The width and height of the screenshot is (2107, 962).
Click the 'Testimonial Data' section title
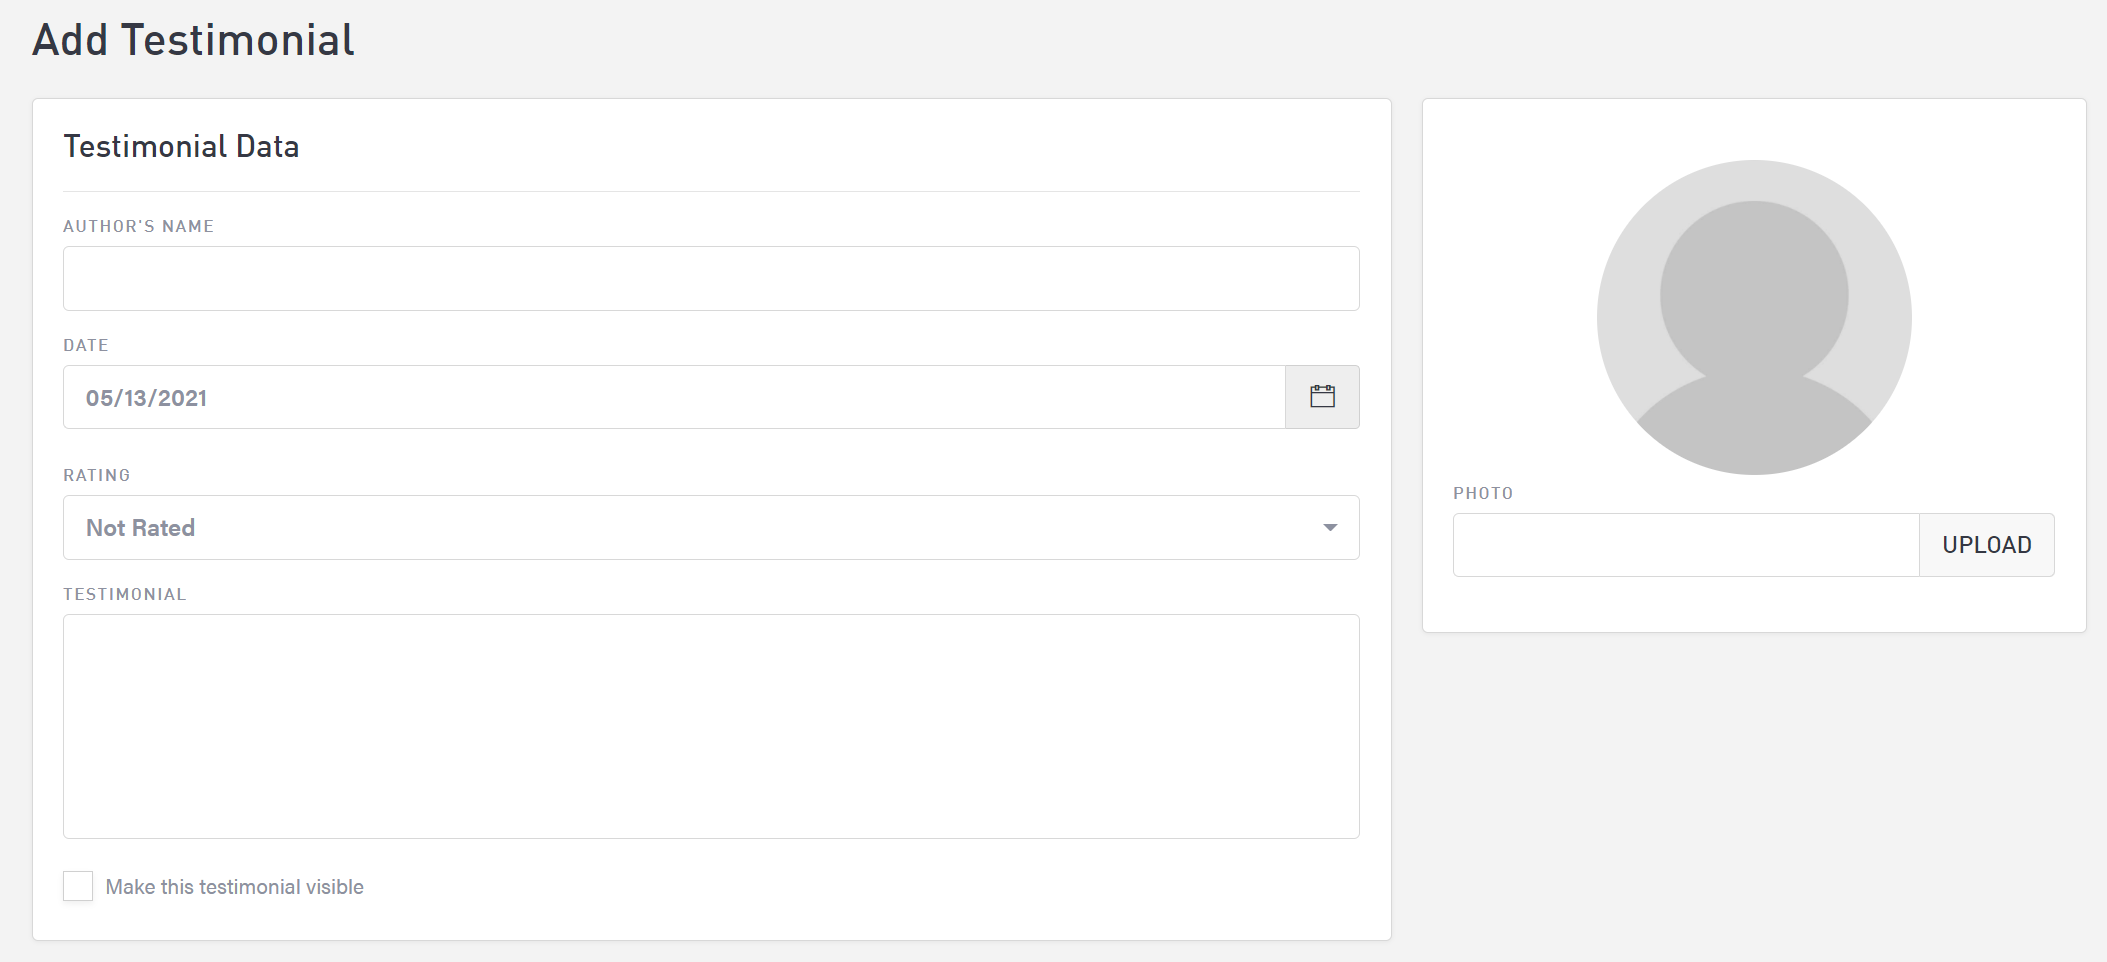point(181,147)
